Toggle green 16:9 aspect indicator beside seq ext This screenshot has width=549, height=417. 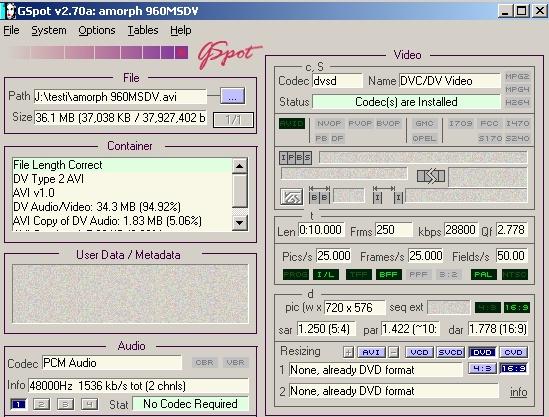pyautogui.click(x=516, y=308)
